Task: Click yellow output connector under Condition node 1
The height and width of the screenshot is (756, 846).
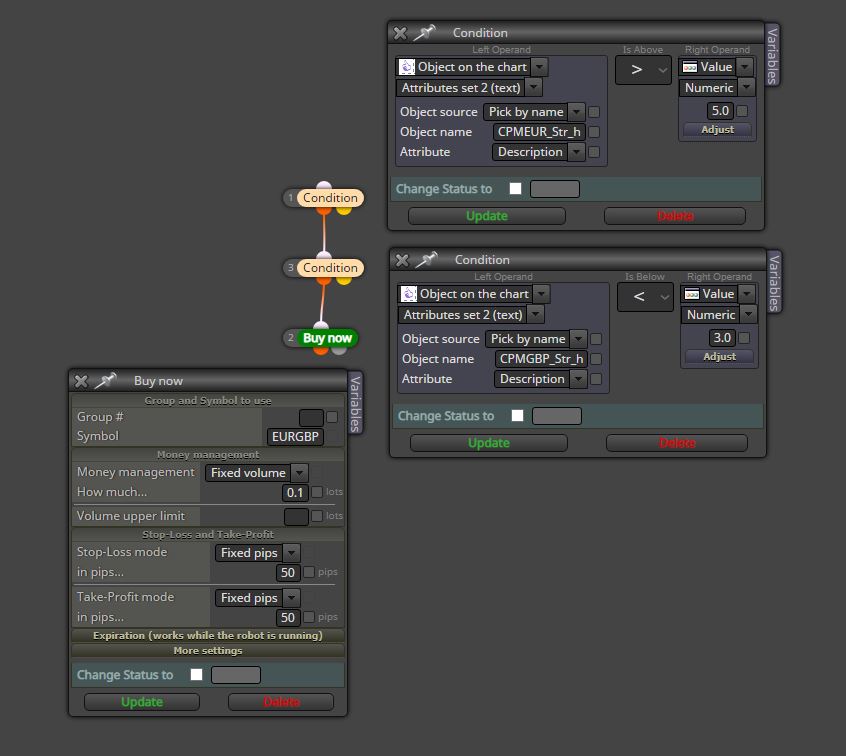Action: click(344, 210)
